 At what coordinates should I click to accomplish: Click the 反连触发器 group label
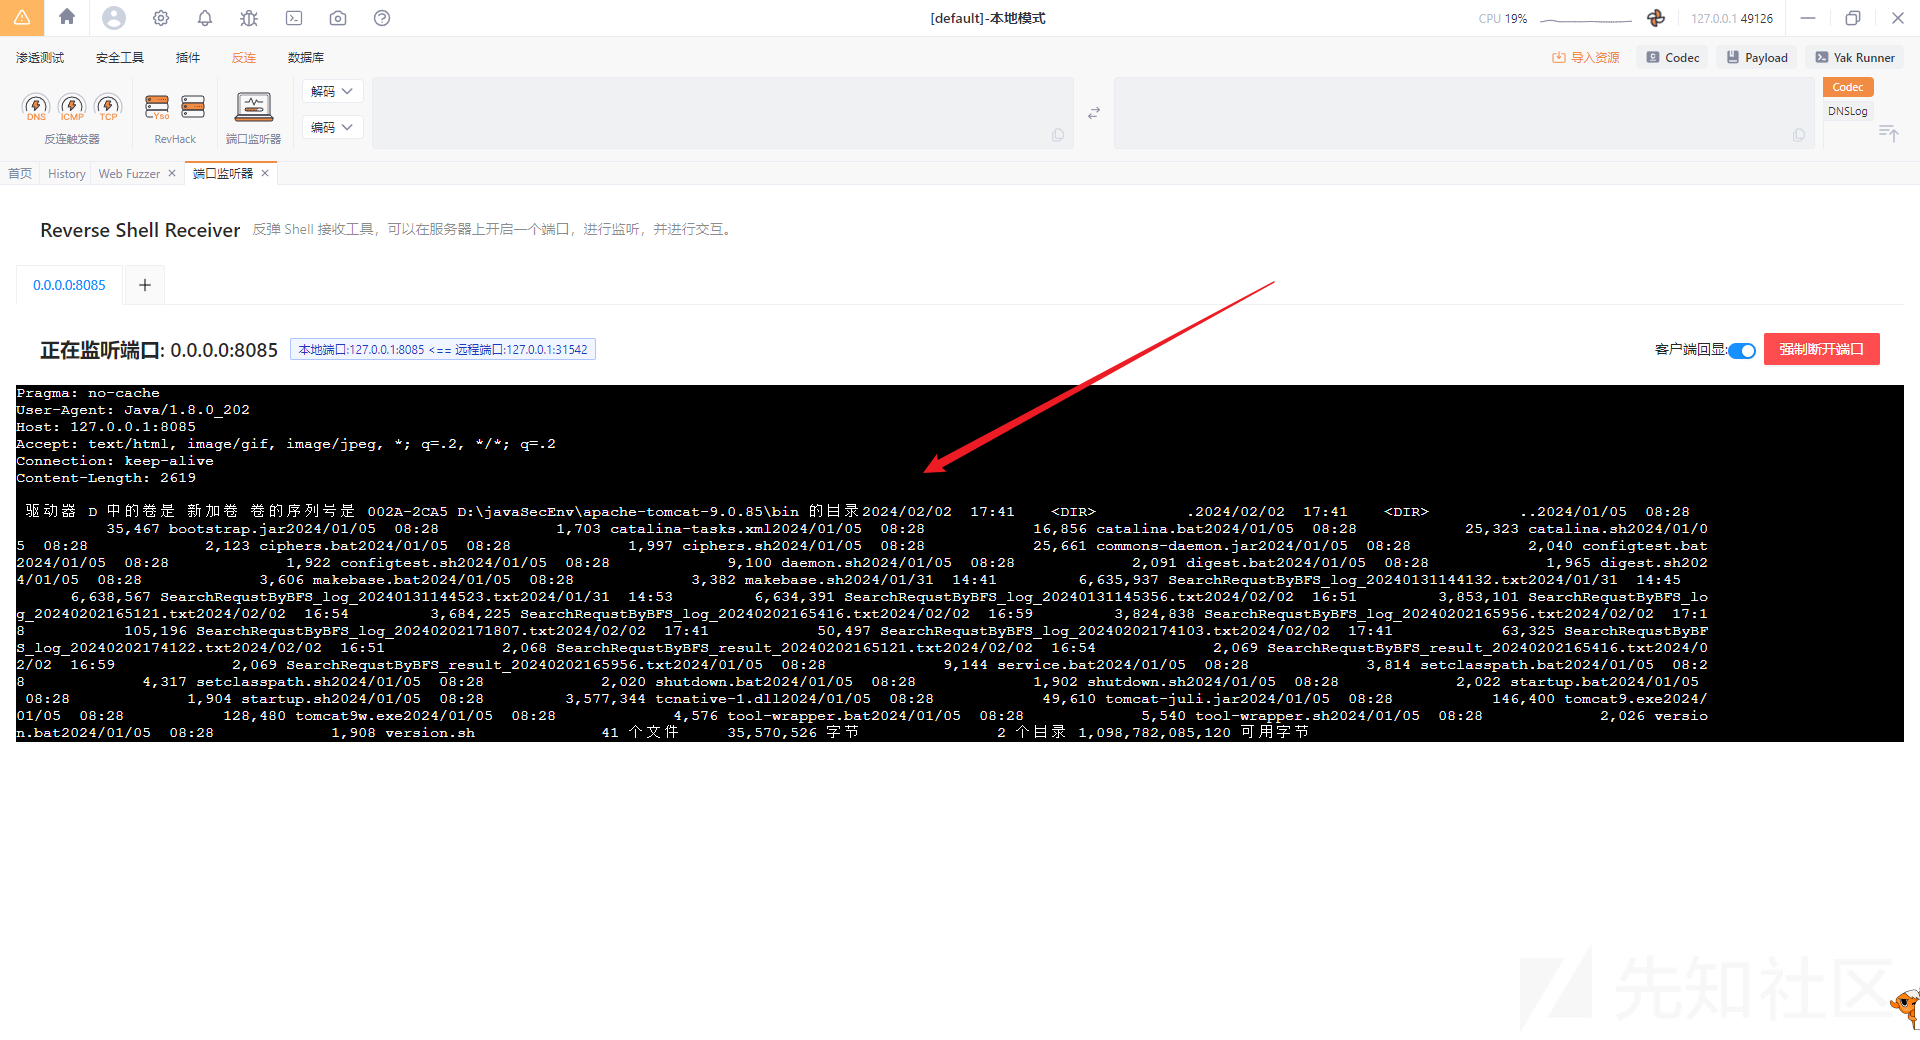tap(72, 139)
